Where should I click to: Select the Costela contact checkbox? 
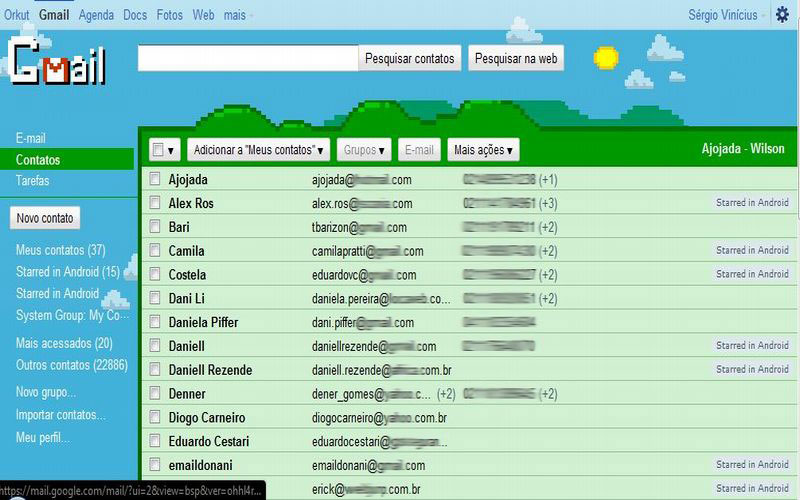155,274
